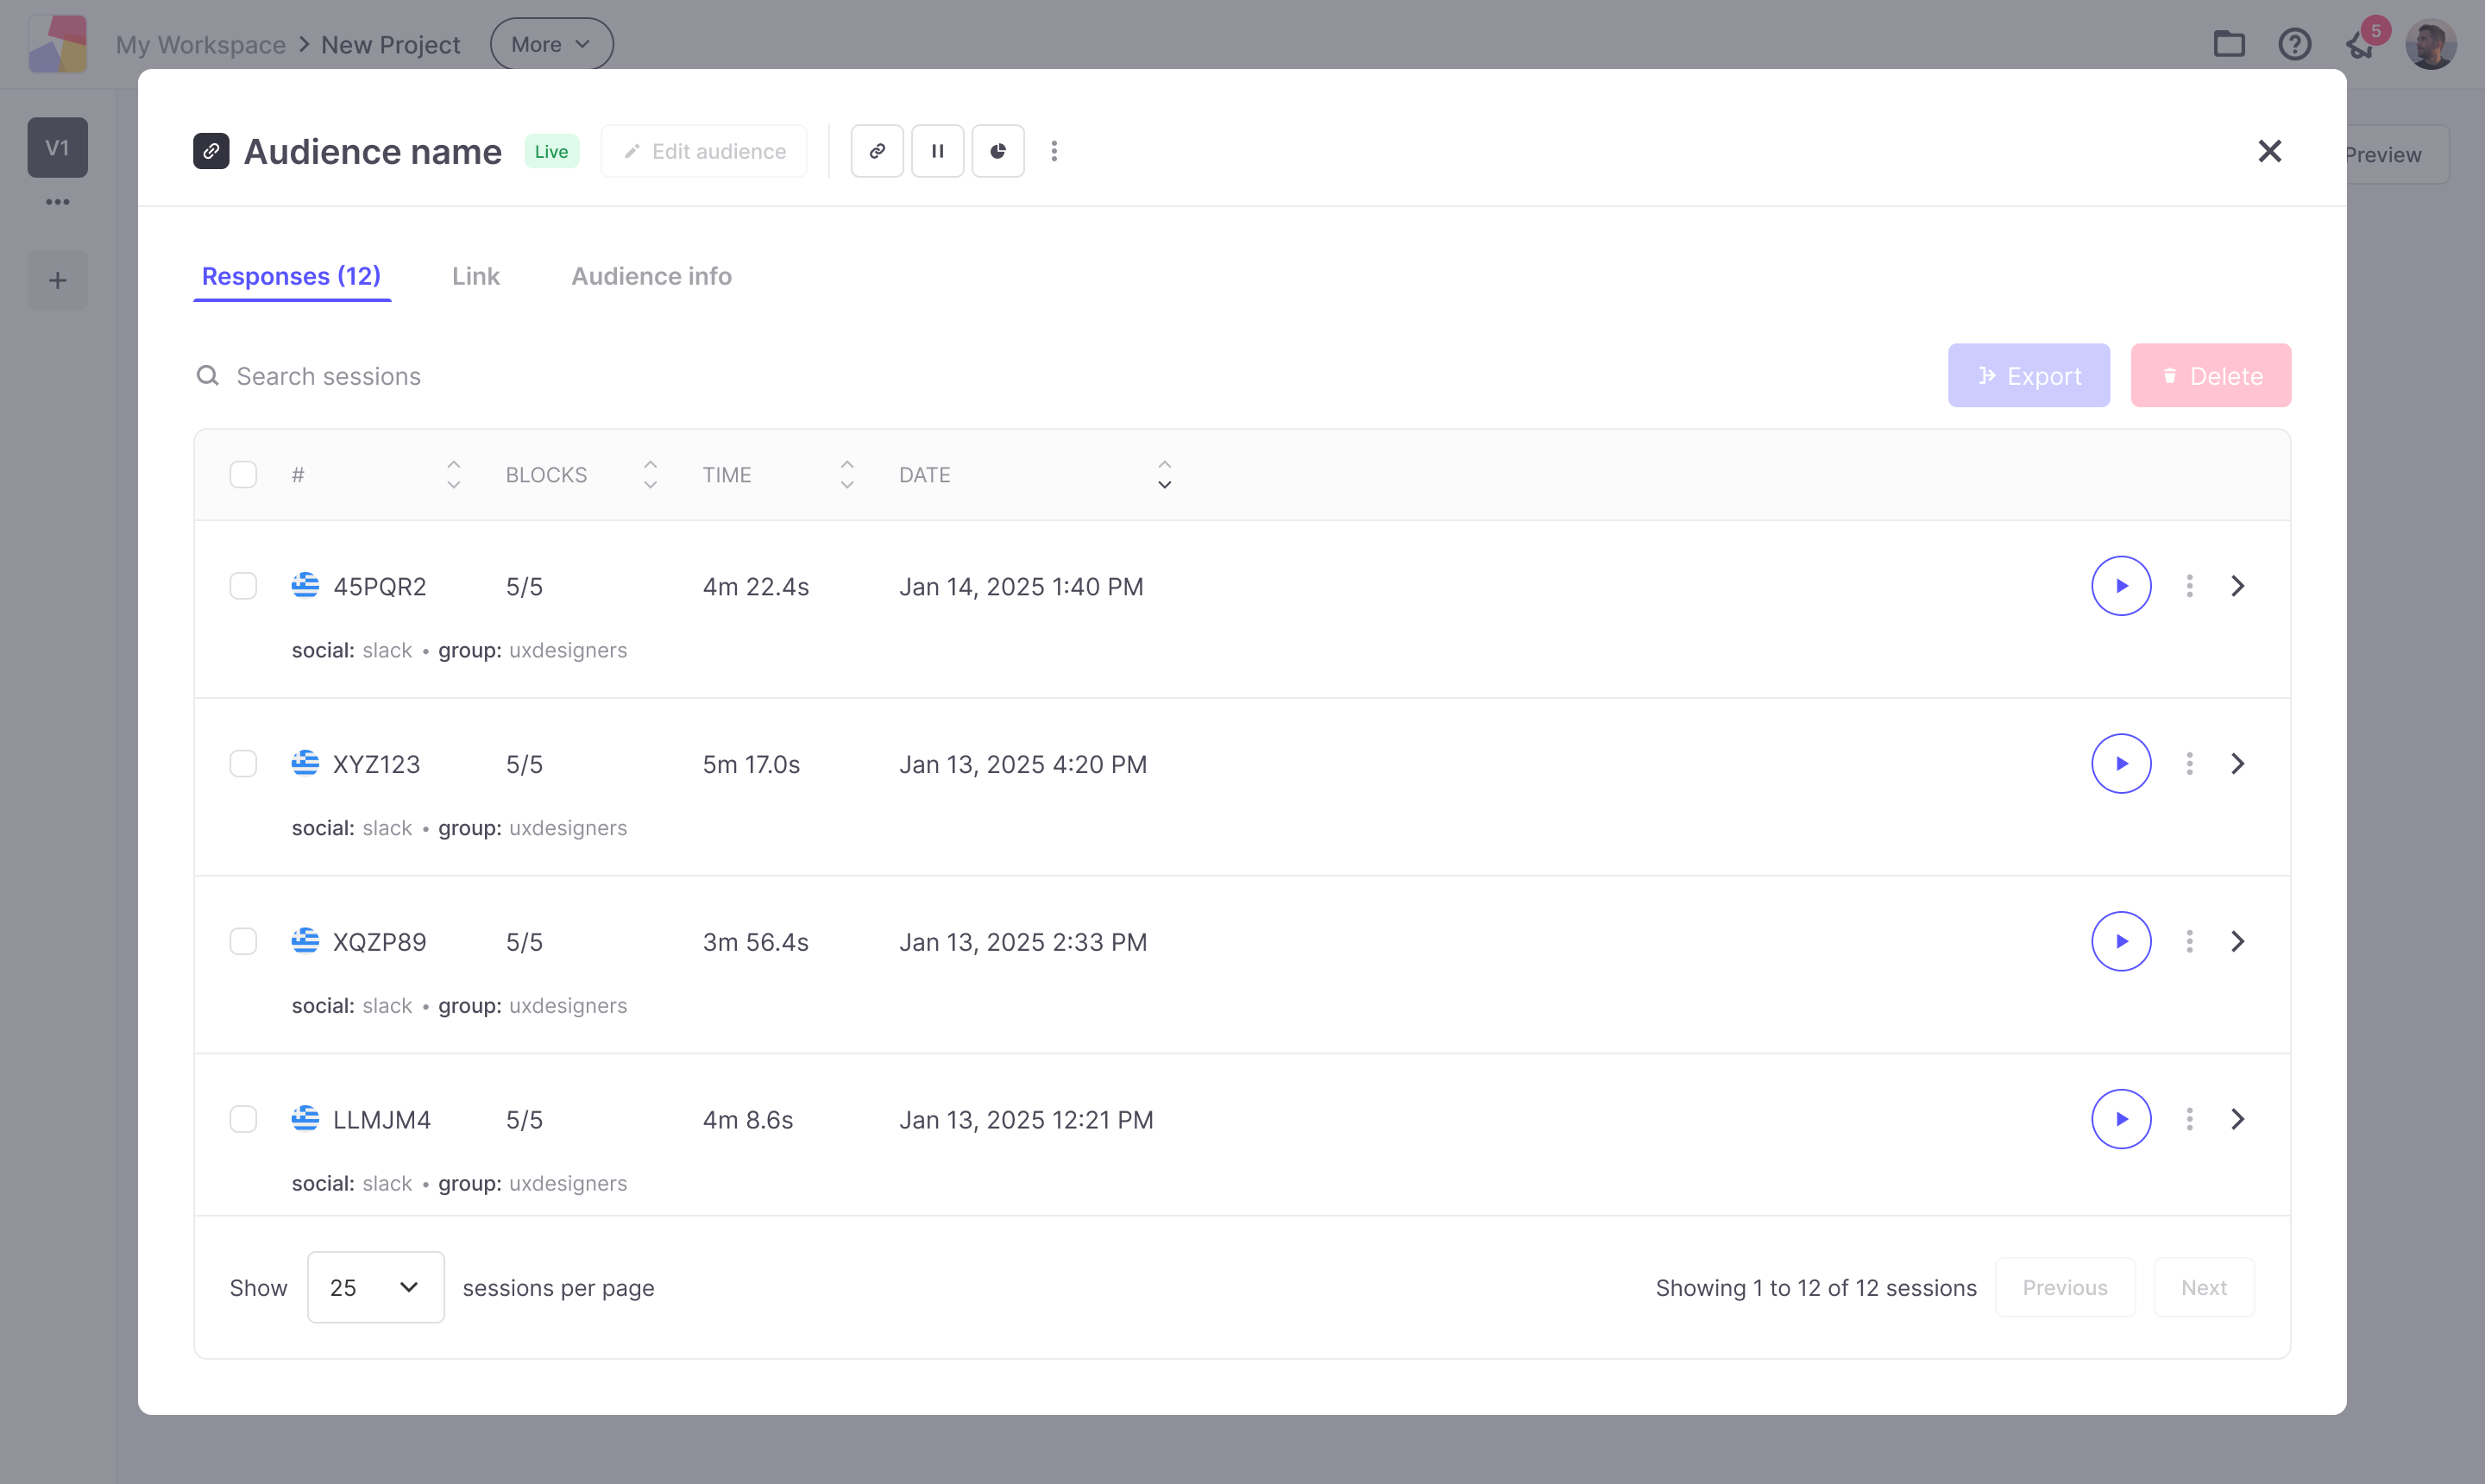Open notifications with 5 badge
This screenshot has width=2485, height=1484.
click(2365, 41)
